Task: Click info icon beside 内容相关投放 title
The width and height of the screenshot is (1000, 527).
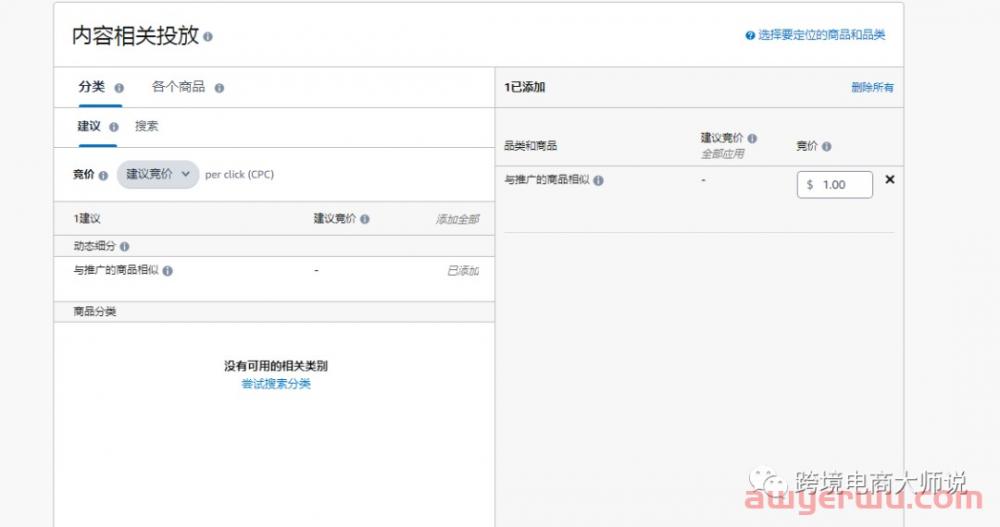Action: [x=208, y=37]
